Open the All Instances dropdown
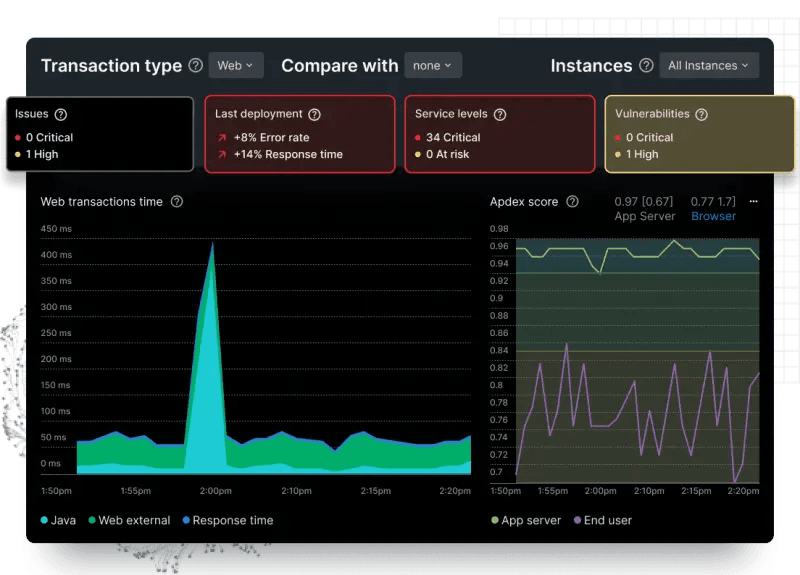The width and height of the screenshot is (800, 575). (x=709, y=65)
